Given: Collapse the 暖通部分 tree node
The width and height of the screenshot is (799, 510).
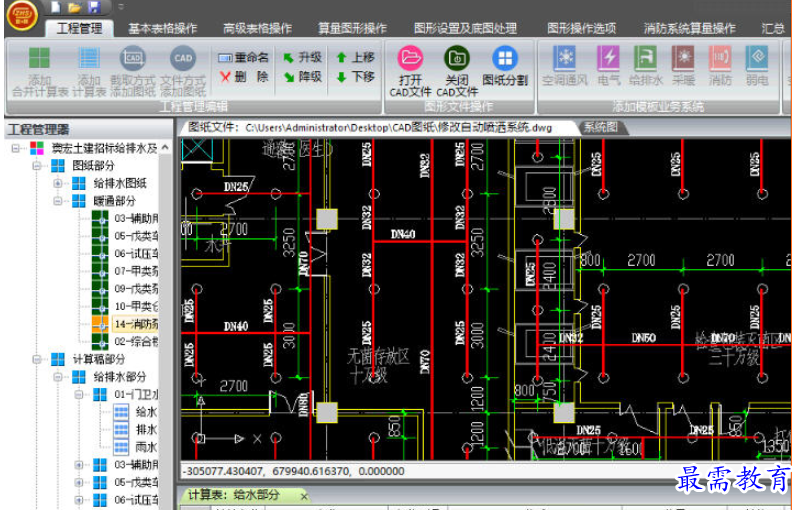Looking at the screenshot, I should [57, 201].
